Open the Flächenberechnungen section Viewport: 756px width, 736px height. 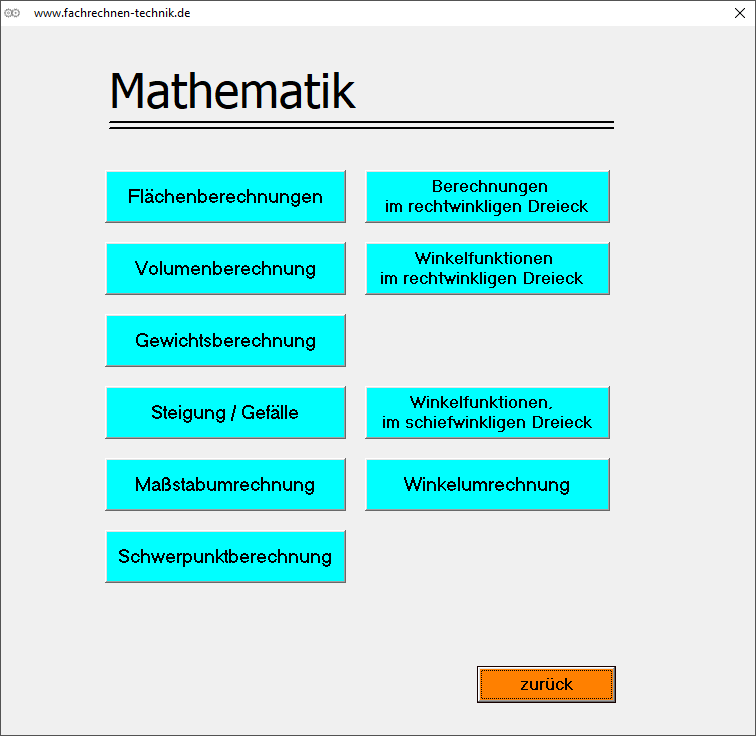225,196
